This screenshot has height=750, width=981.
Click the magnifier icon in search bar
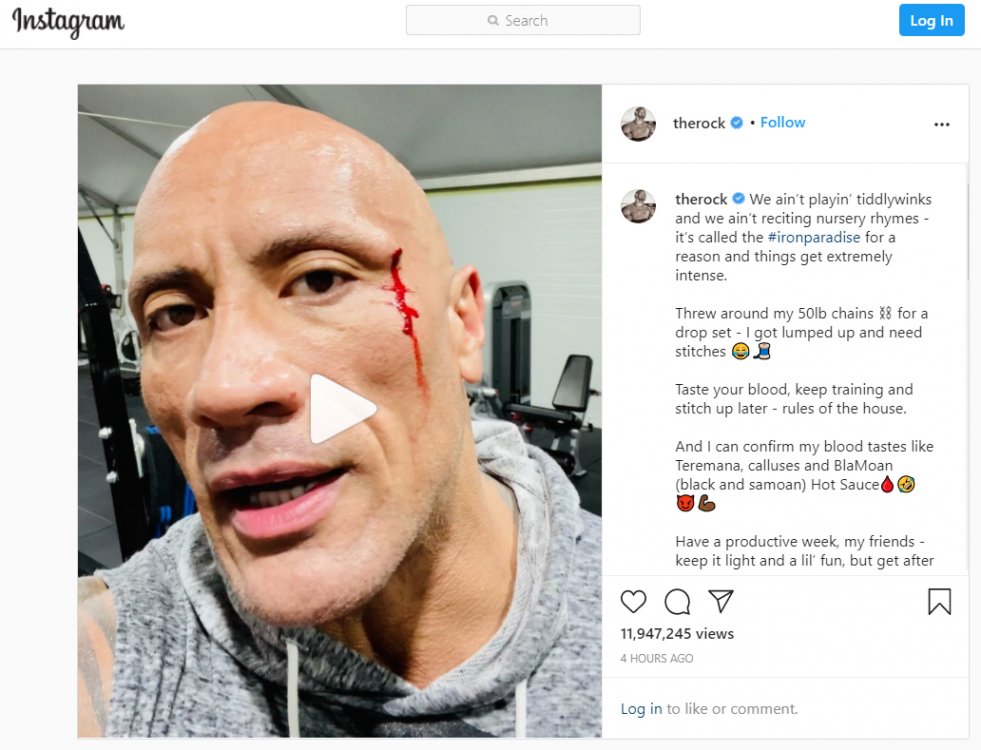tap(493, 21)
